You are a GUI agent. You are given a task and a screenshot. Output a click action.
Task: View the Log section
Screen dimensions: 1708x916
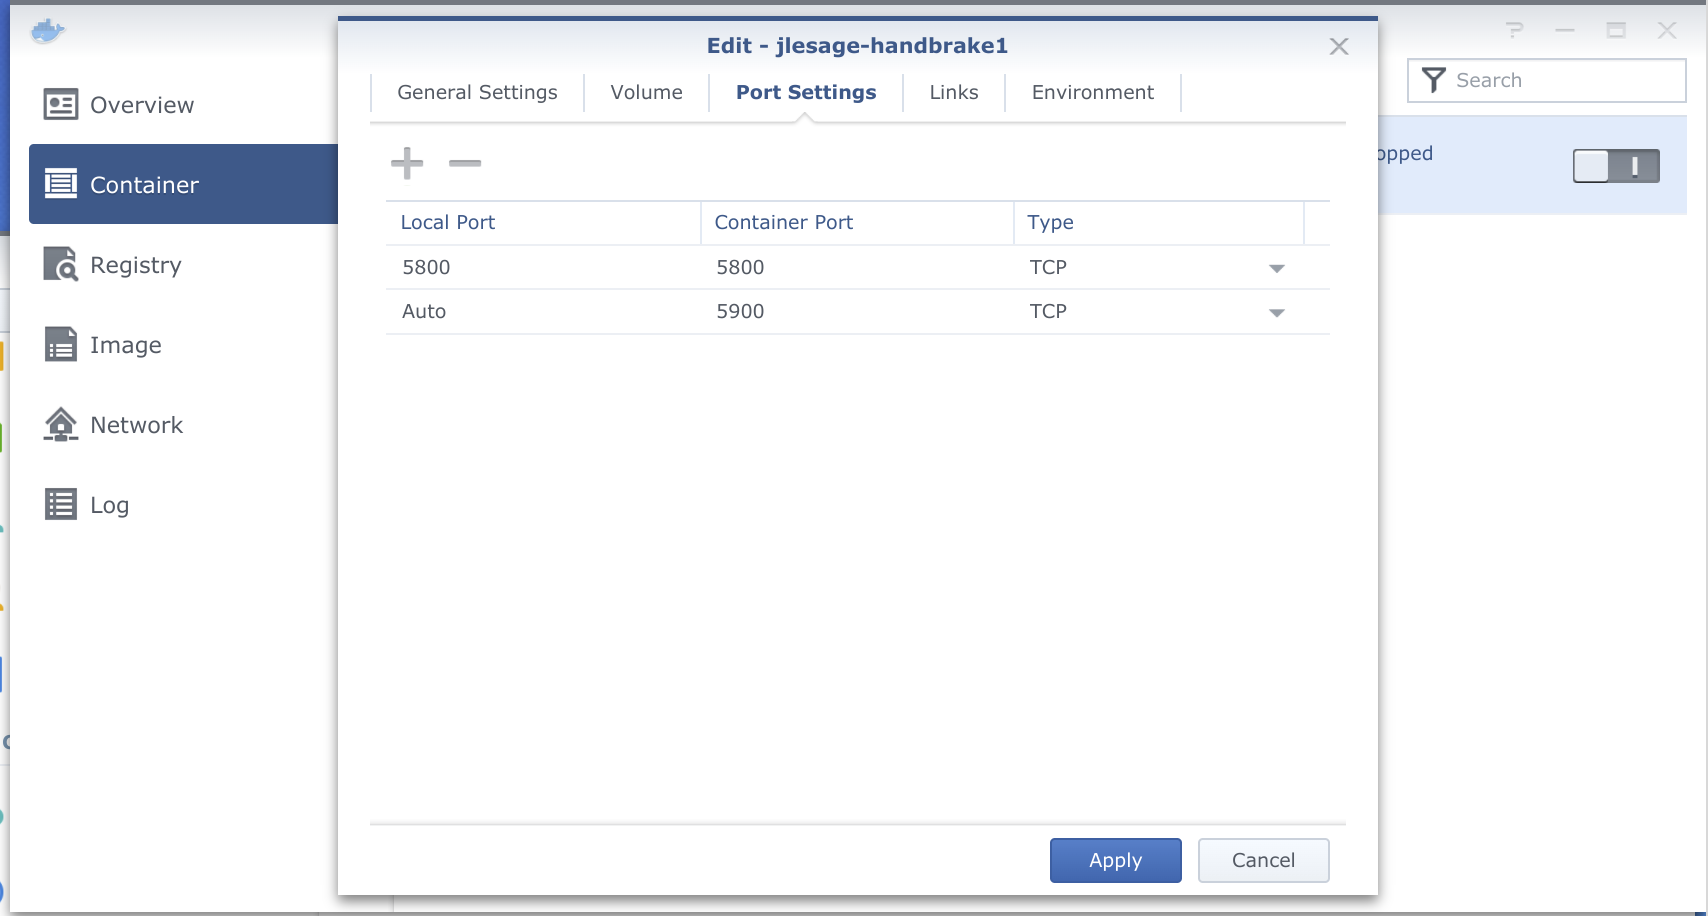[x=109, y=504]
